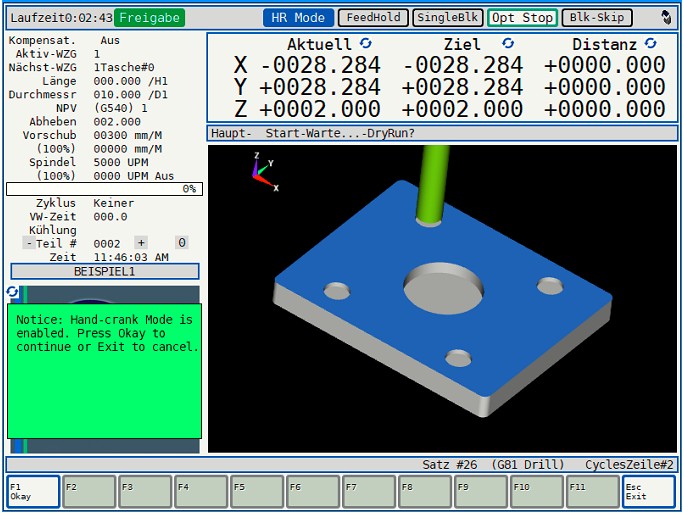Click the mouse icon in the top right corner
Screen dimensions: 684x515
pos(666,17)
